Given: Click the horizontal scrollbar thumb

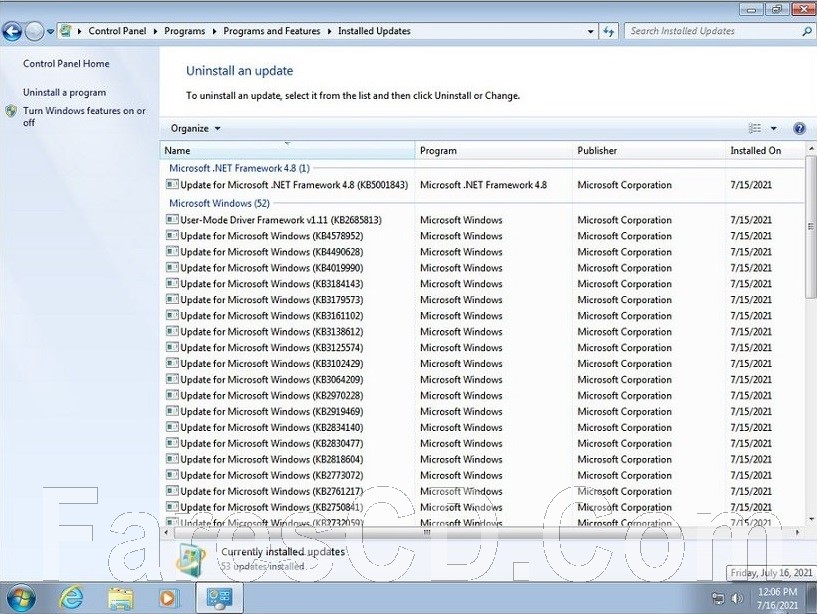Looking at the screenshot, I should [427, 532].
